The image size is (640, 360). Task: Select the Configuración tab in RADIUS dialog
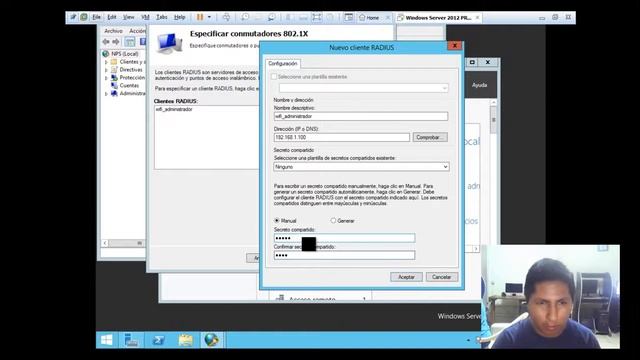point(283,64)
